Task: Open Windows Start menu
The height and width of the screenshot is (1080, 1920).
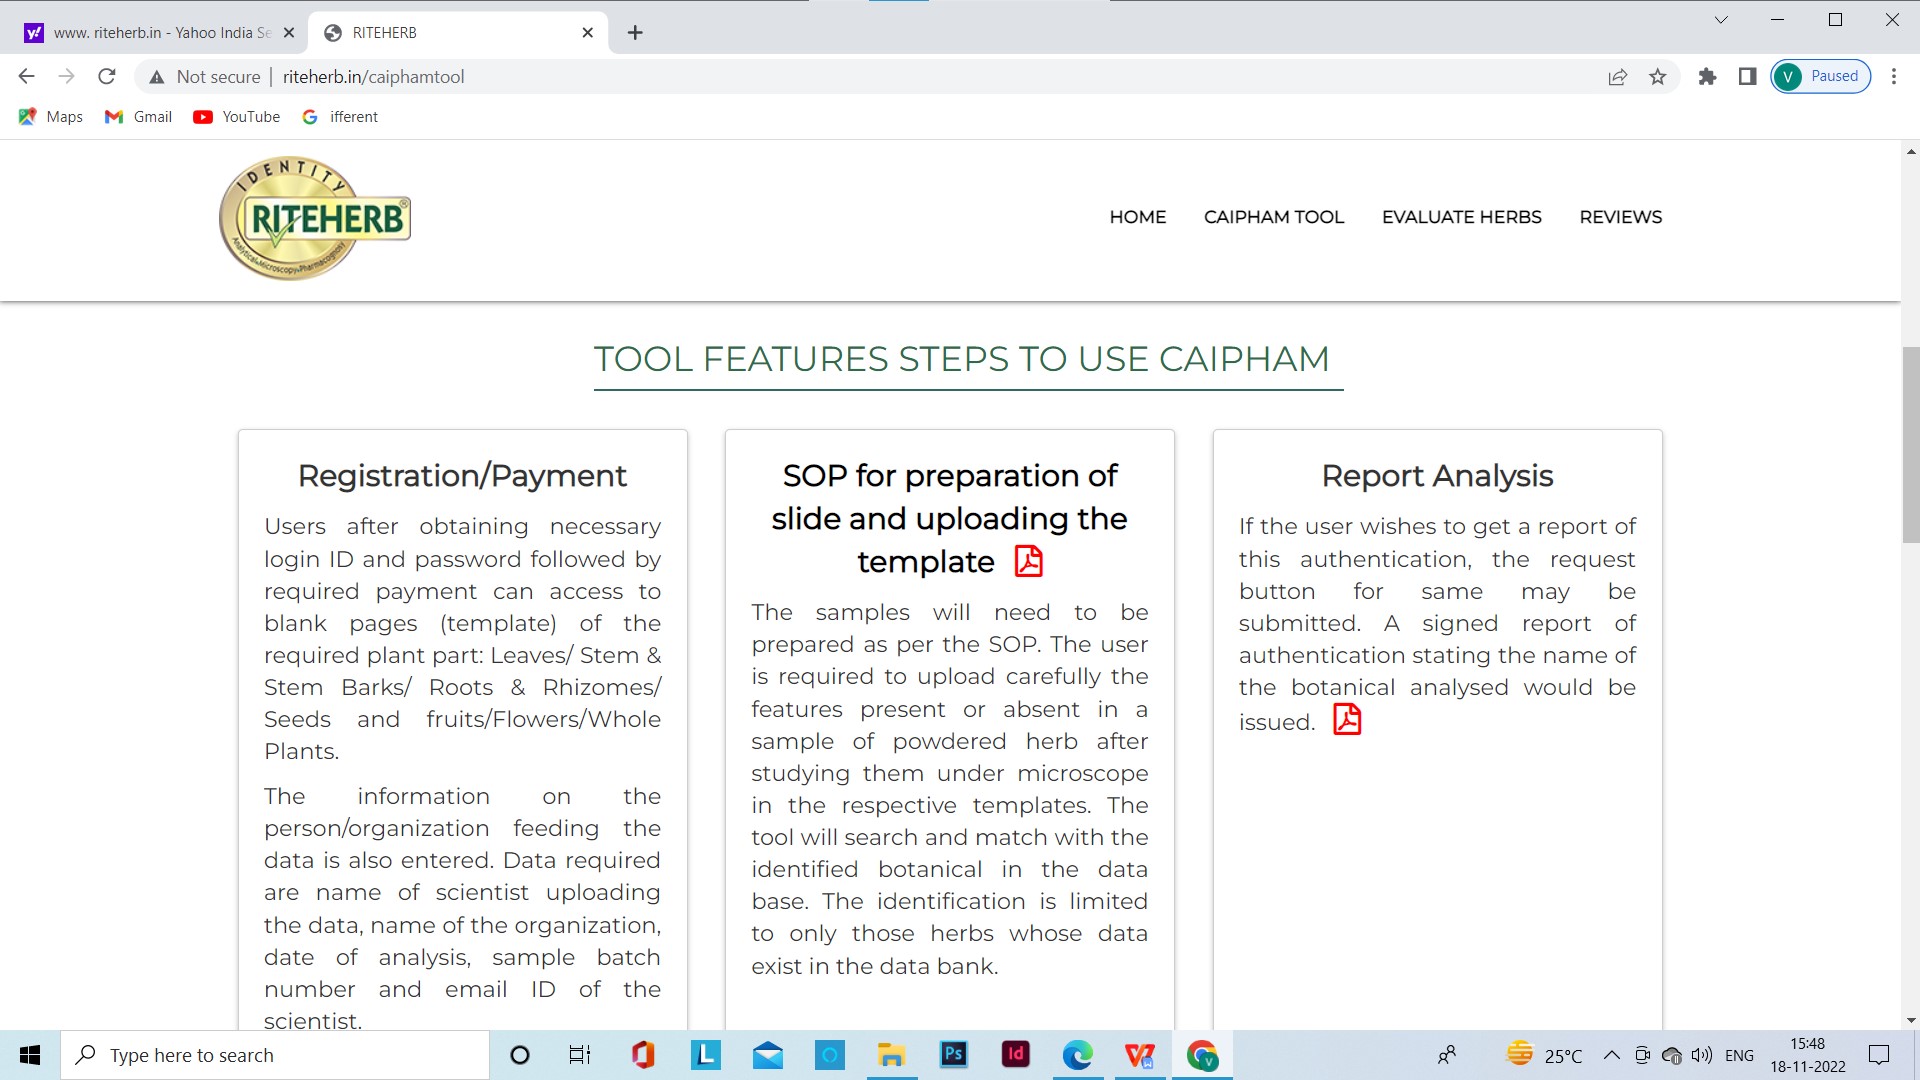Action: 30,1055
